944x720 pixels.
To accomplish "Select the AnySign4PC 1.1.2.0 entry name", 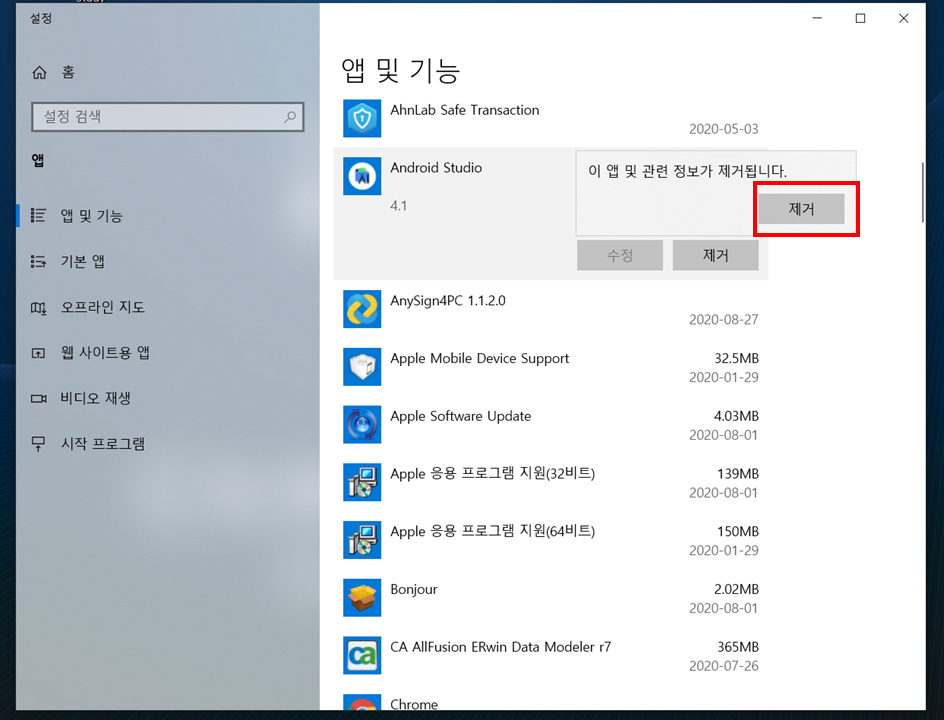I will click(448, 301).
